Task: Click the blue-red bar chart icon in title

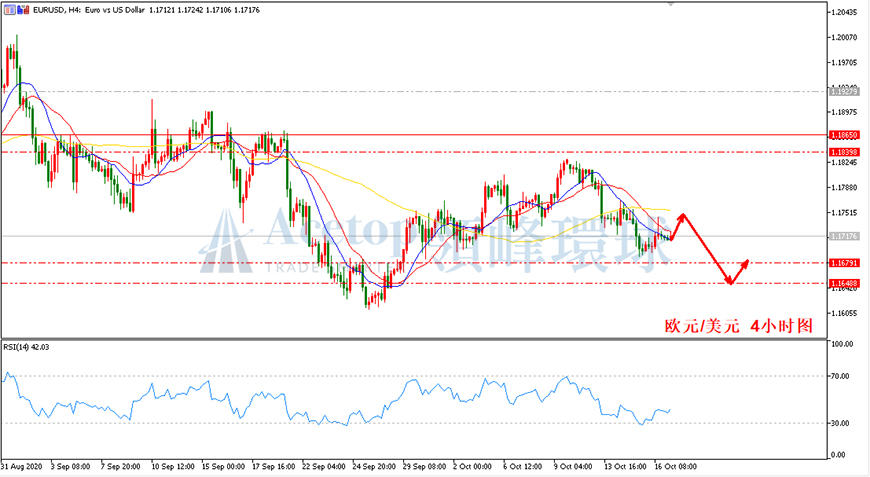Action: (23, 9)
